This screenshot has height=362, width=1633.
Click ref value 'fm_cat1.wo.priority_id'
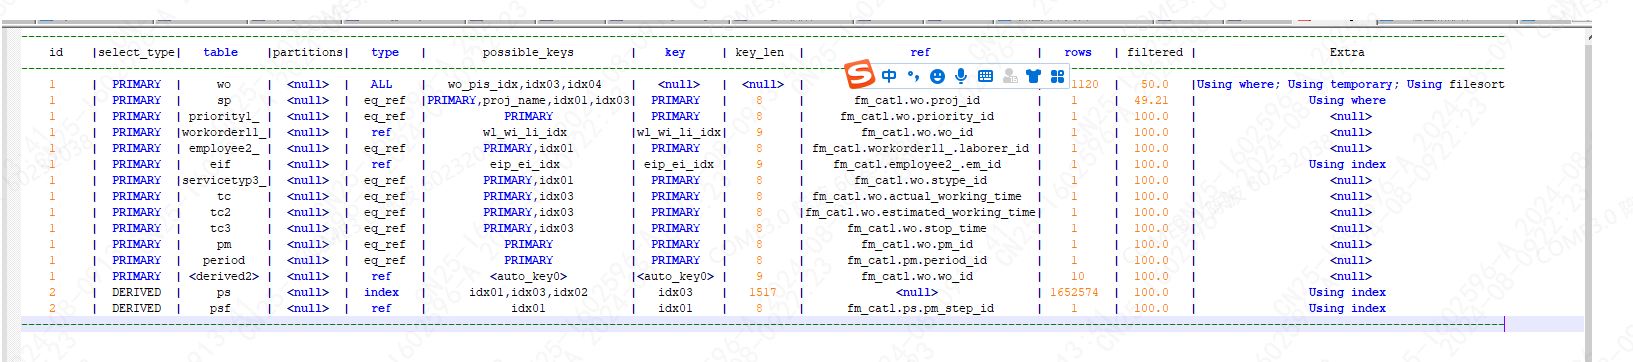coord(917,116)
